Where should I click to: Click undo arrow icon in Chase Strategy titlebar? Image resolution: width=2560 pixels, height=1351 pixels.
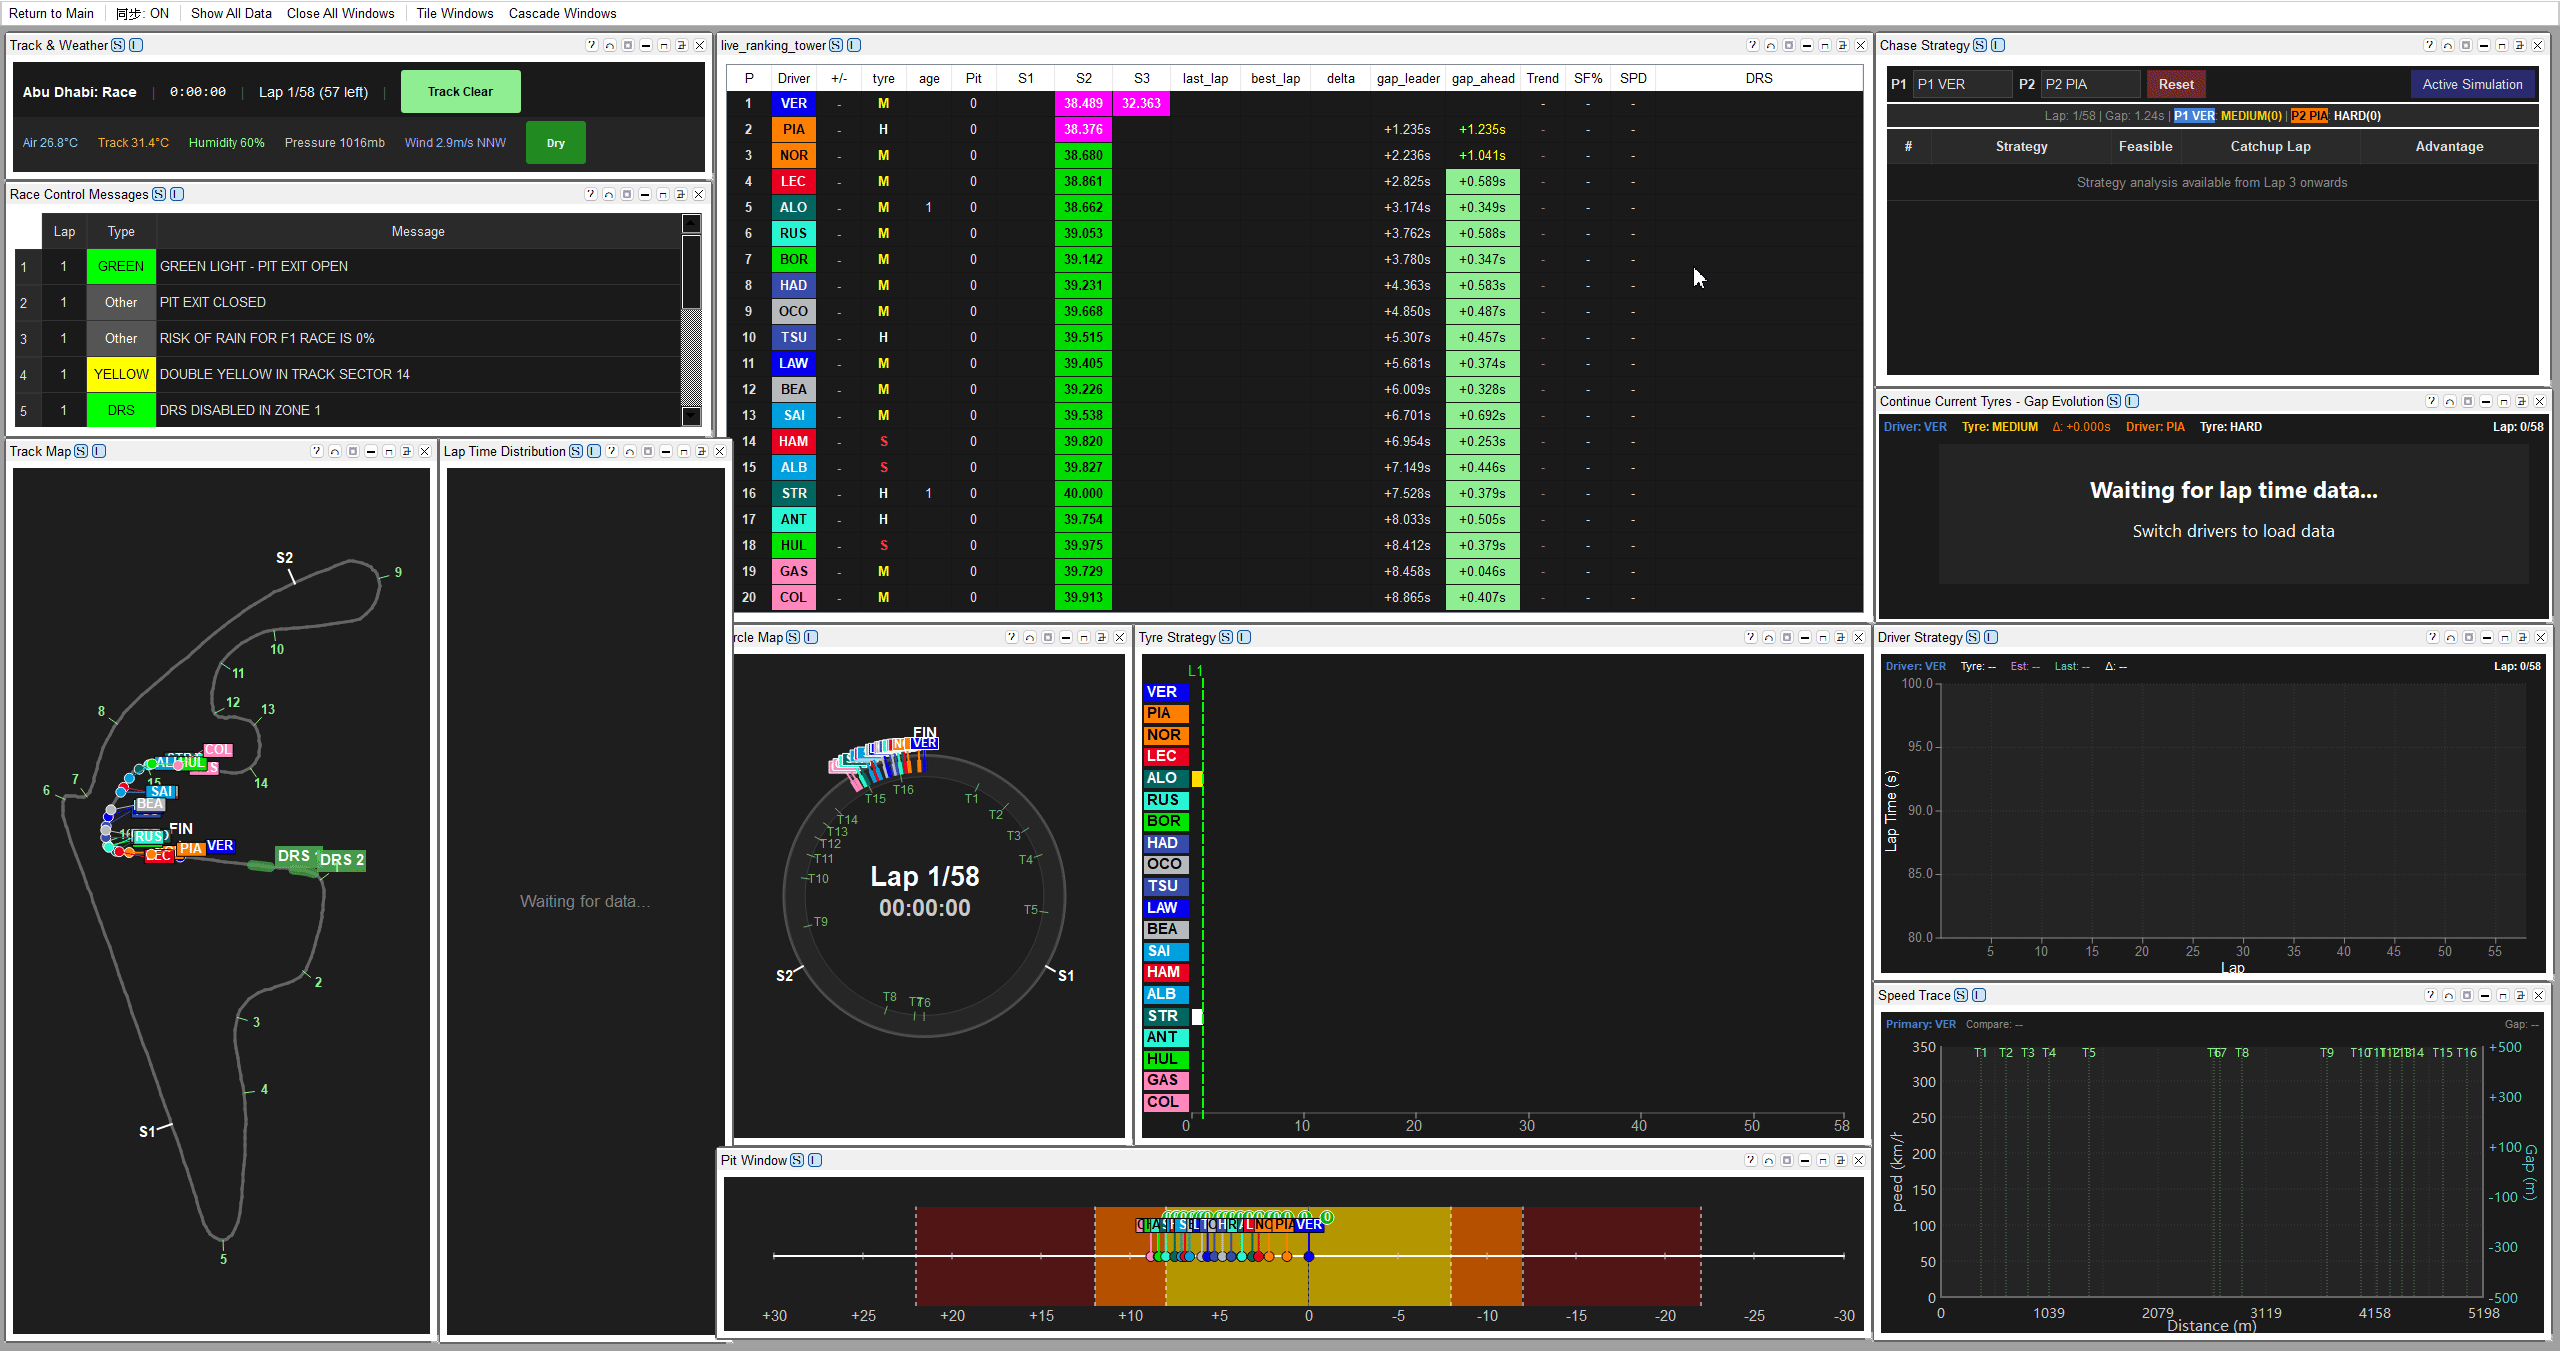[2448, 45]
